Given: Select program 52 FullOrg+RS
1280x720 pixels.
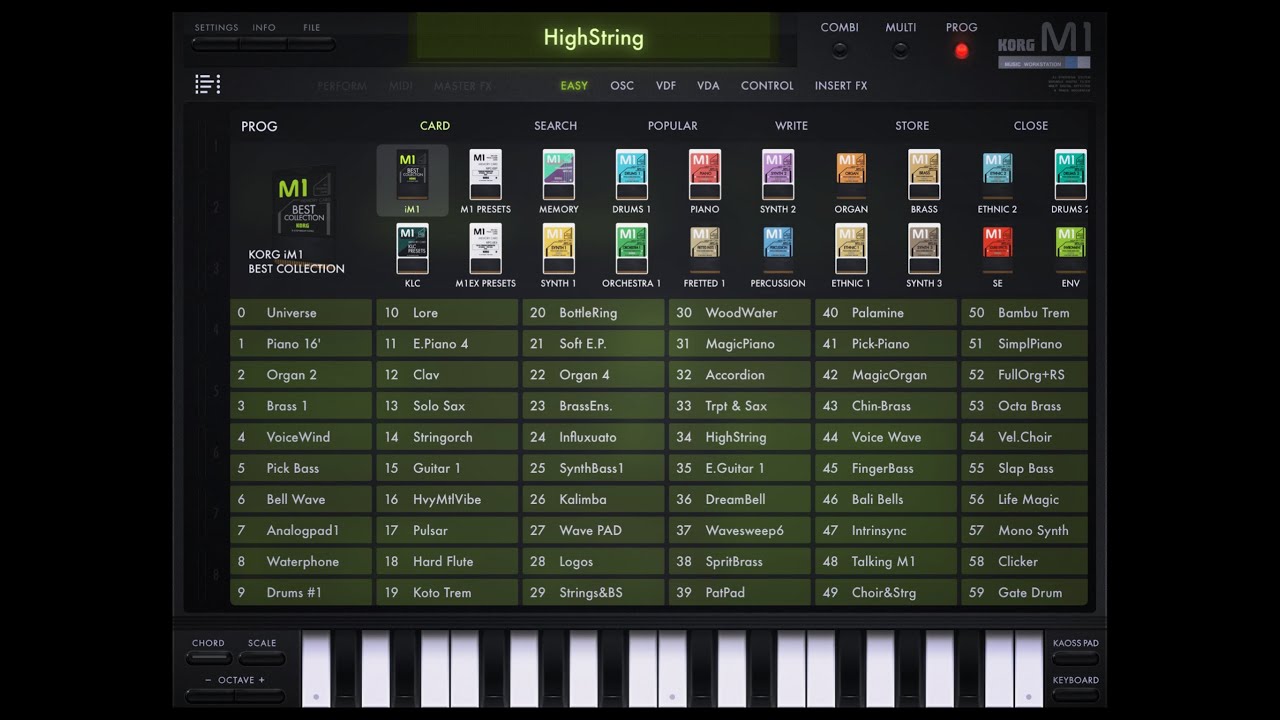Looking at the screenshot, I should (x=1025, y=375).
